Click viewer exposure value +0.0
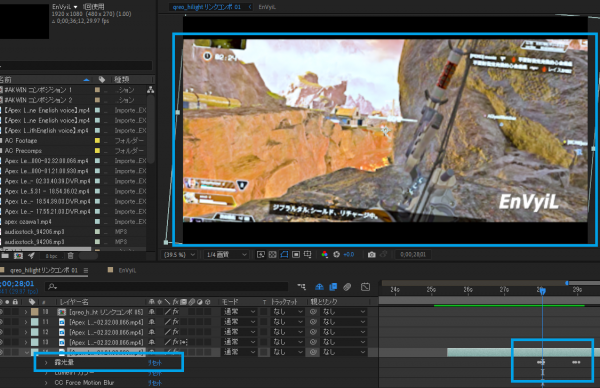 click(x=349, y=254)
